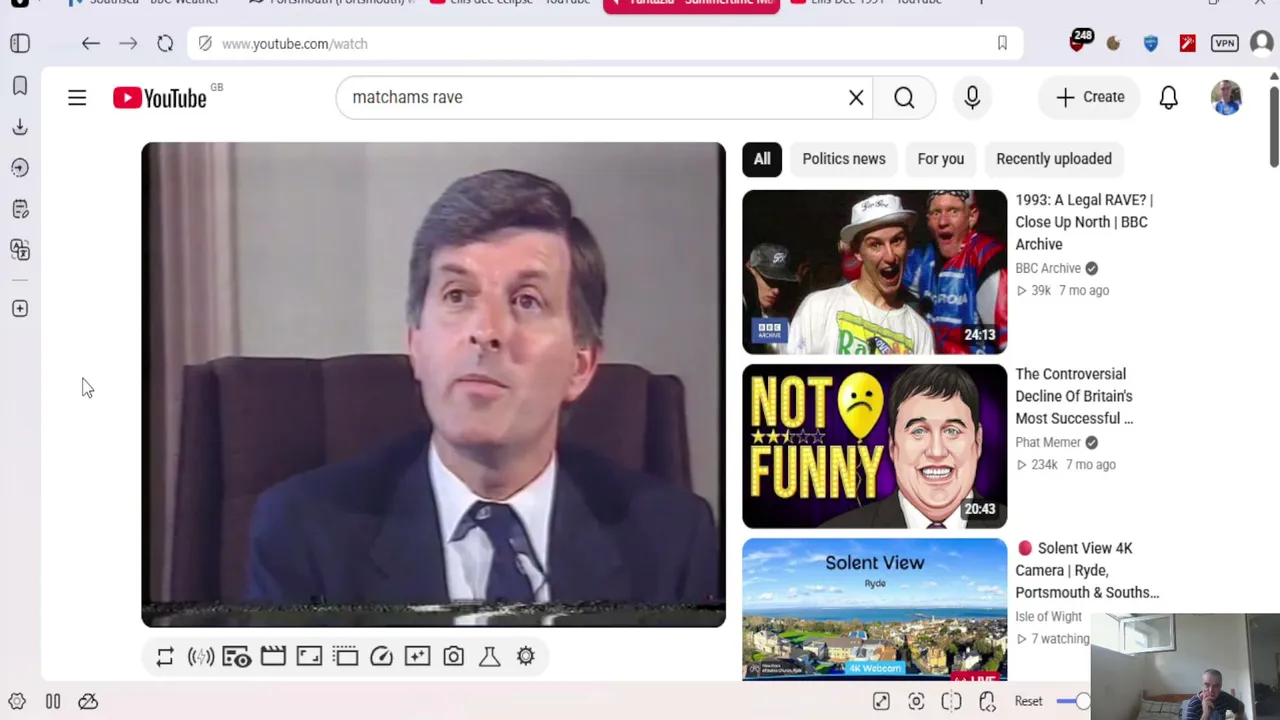Click the clapperboard icon under the video
The image size is (1280, 720).
[x=273, y=656]
